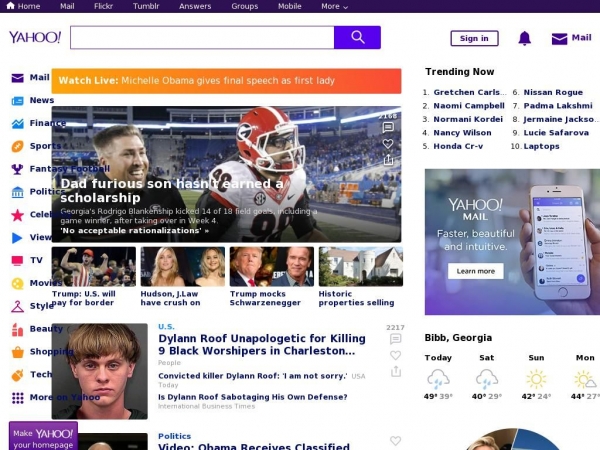Image resolution: width=600 pixels, height=450 pixels.
Task: Open notifications bell icon
Action: tap(525, 38)
